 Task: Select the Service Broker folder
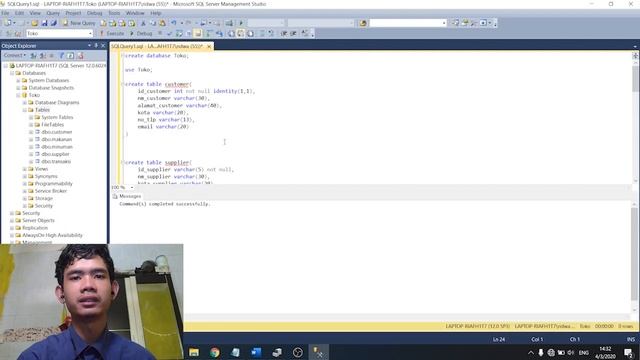pos(51,191)
